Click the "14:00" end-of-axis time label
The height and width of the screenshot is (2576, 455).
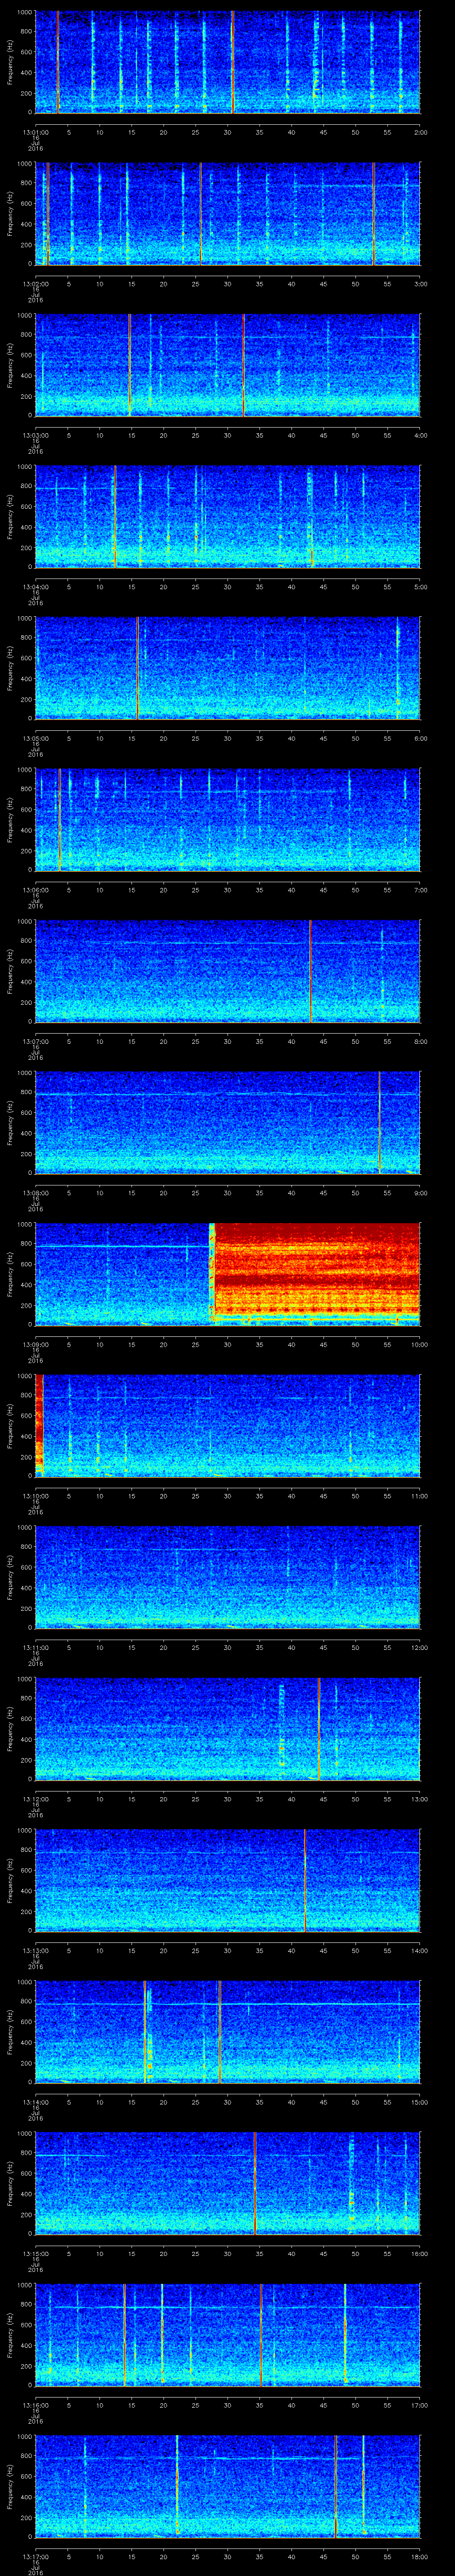419,1950
